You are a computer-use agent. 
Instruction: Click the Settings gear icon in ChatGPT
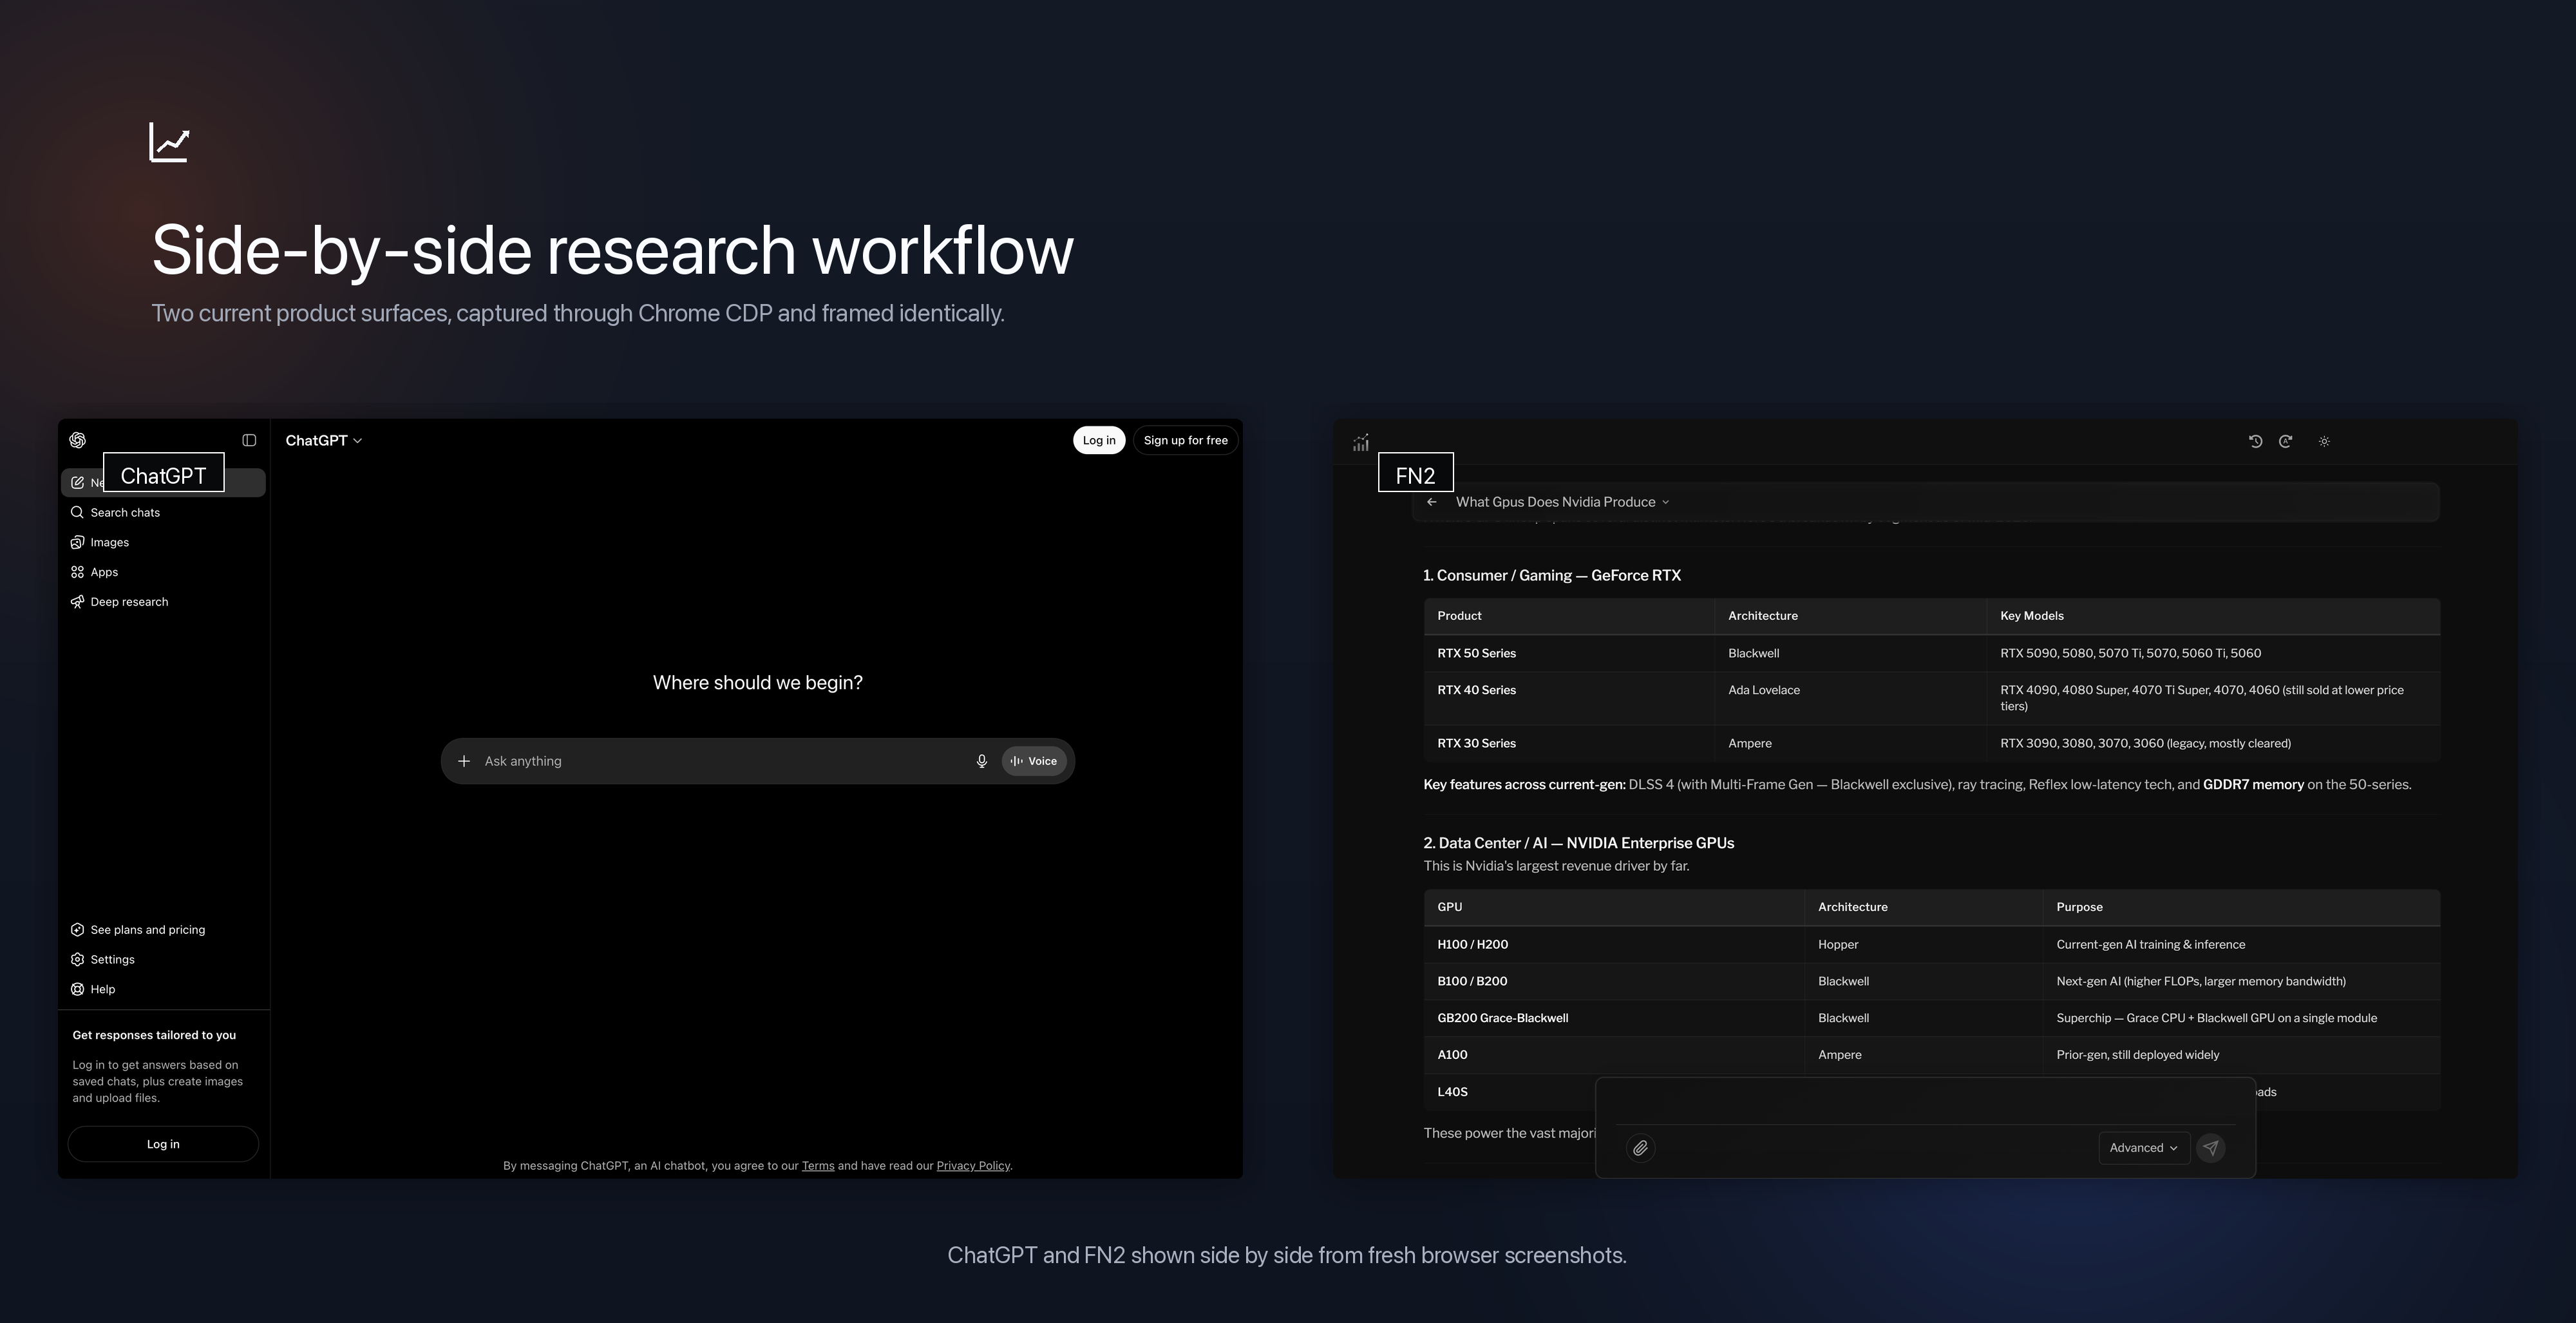[77, 960]
